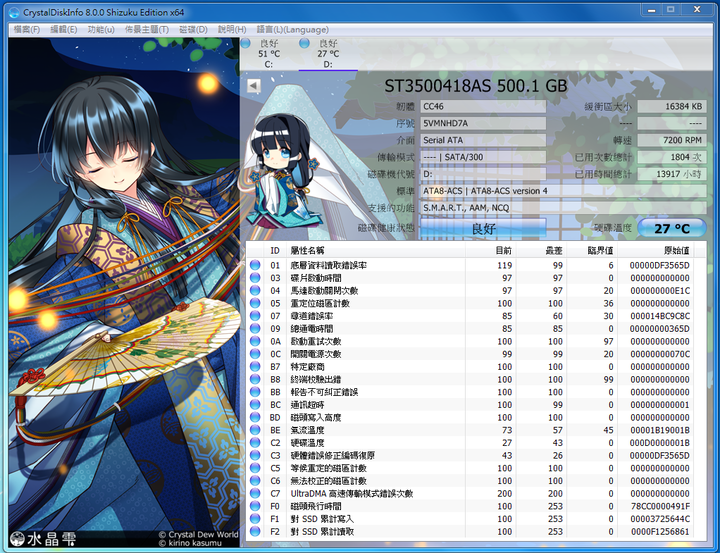Open the 磁碟(D) menu
720x553 pixels.
(x=193, y=29)
